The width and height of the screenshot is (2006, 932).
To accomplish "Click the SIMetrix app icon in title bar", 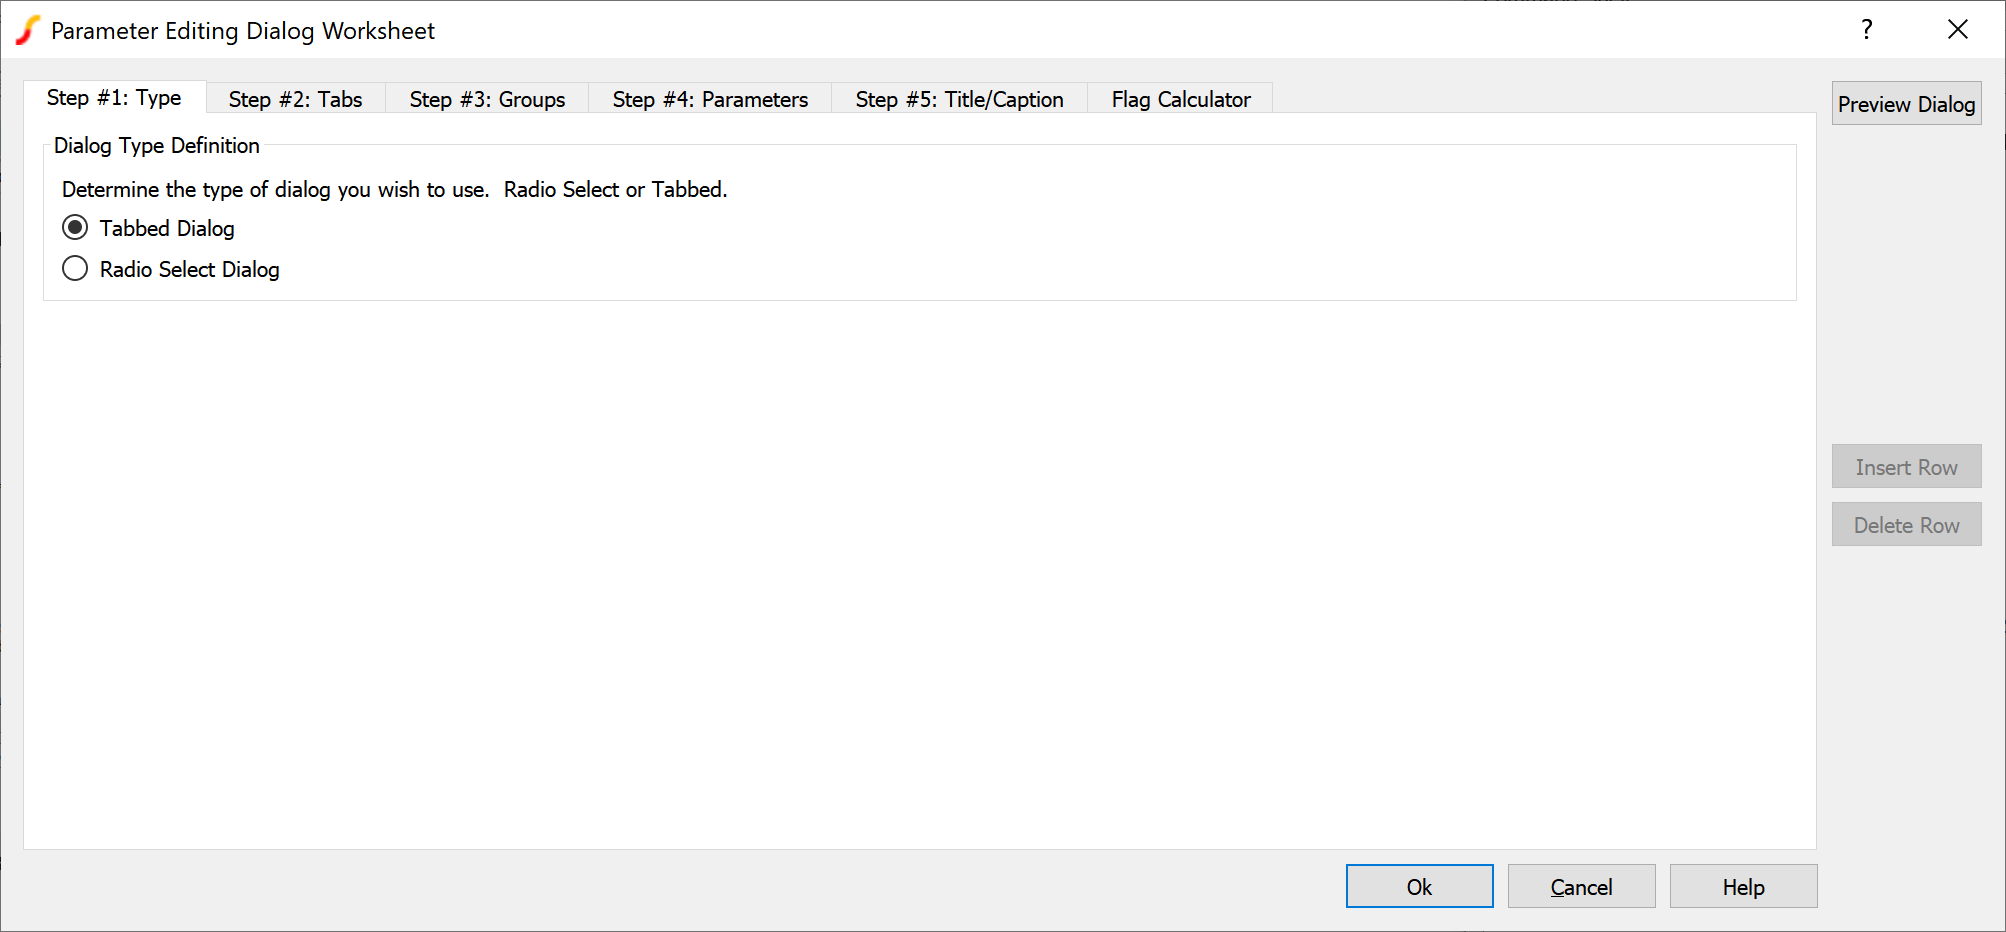I will [28, 30].
